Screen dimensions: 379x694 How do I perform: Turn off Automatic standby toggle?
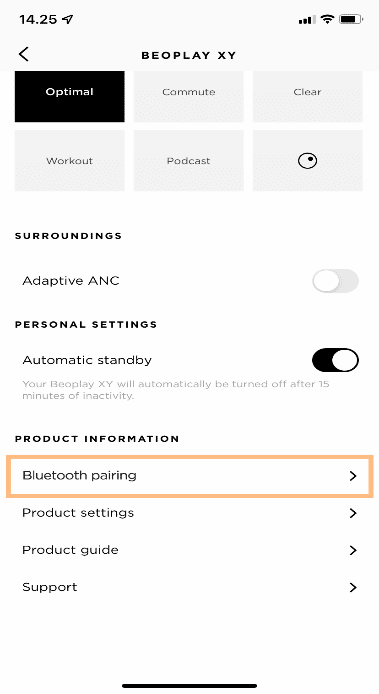[335, 360]
